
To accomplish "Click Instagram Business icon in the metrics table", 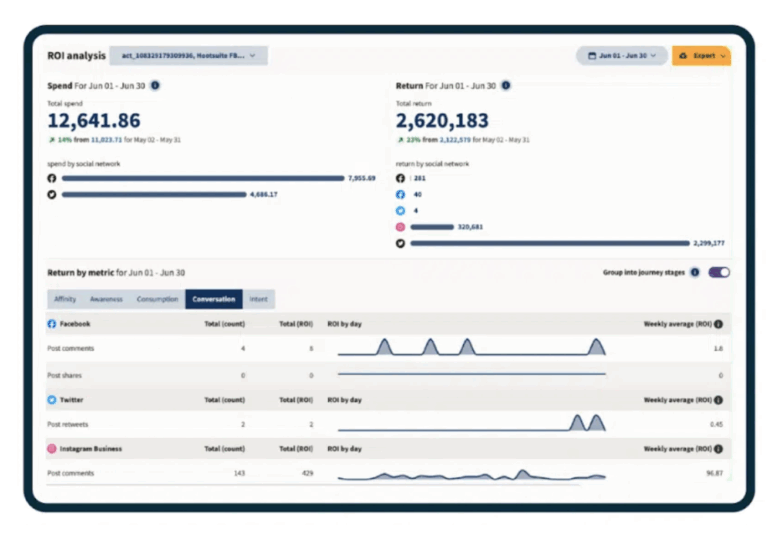I will point(52,449).
